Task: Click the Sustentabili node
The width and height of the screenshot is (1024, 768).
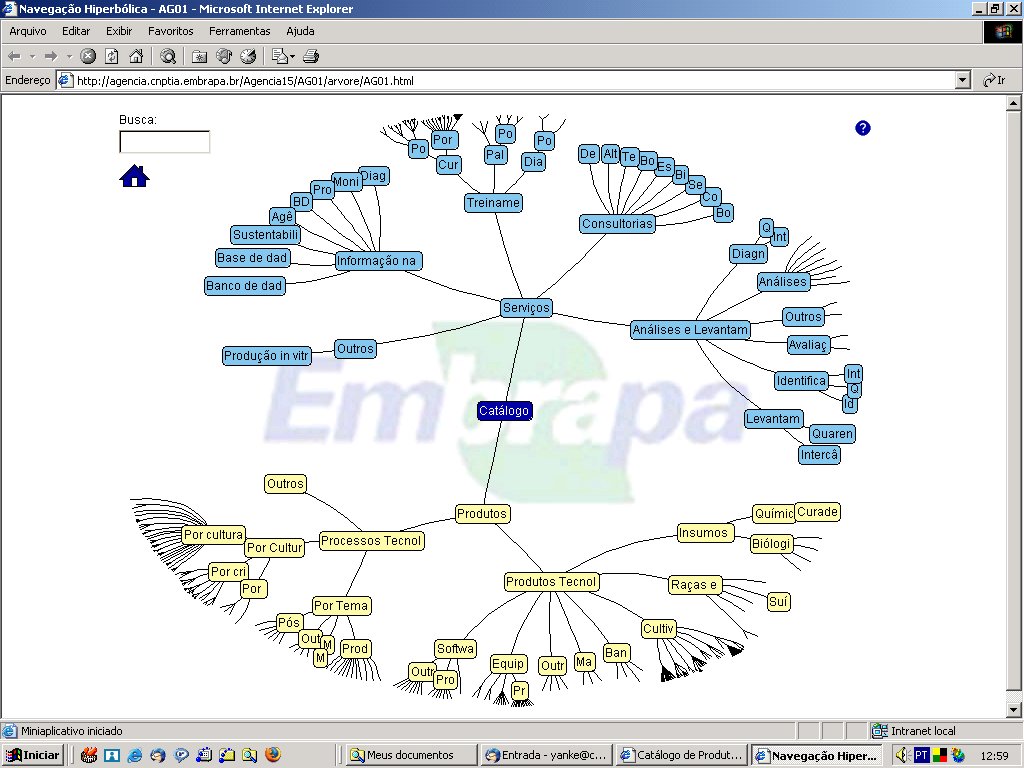Action: (266, 235)
